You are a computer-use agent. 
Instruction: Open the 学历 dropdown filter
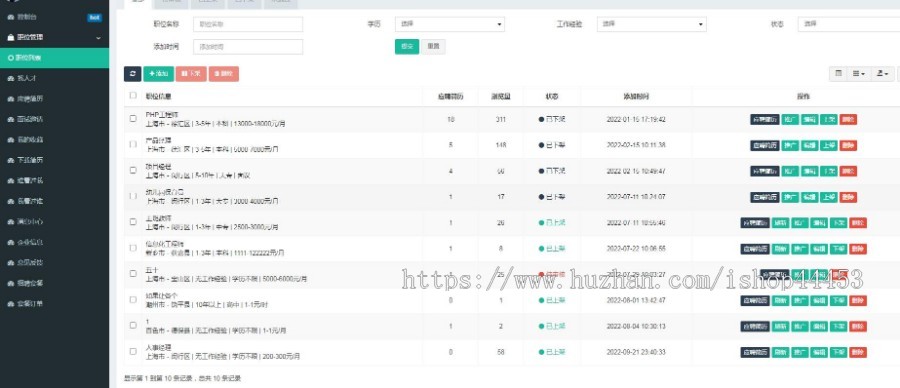[x=449, y=24]
